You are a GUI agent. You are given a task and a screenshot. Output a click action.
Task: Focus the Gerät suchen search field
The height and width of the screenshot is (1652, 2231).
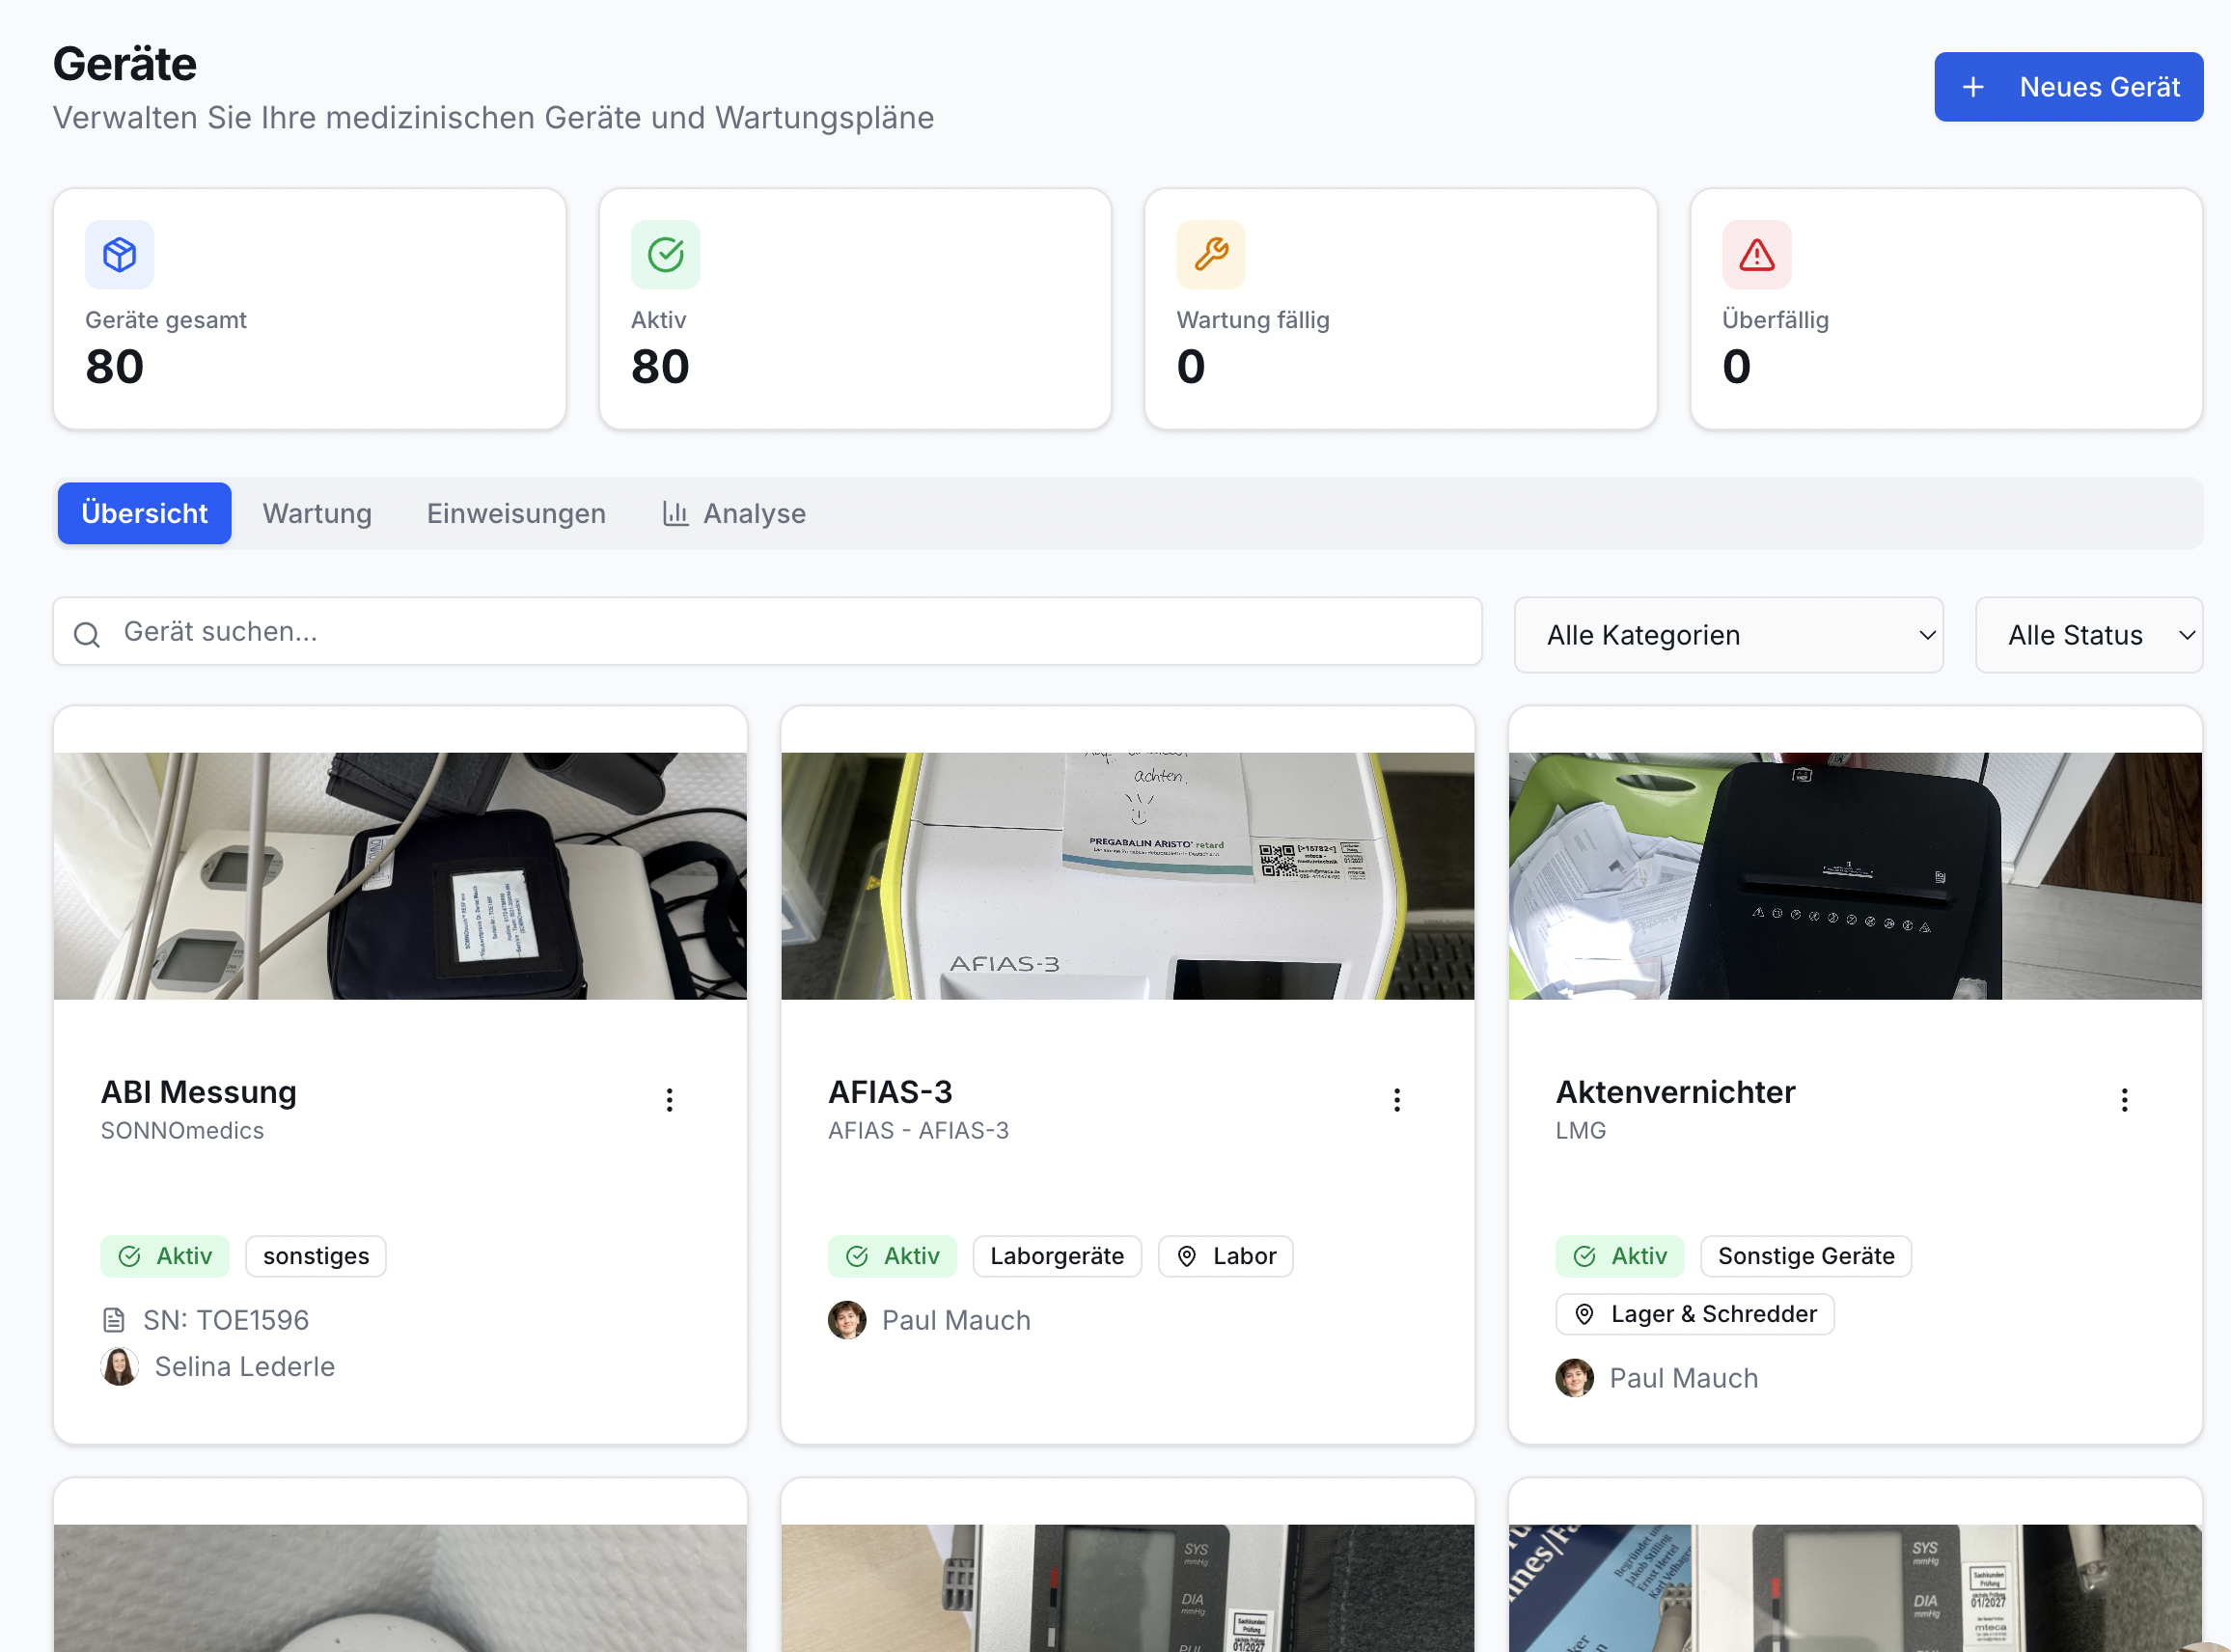(x=767, y=632)
